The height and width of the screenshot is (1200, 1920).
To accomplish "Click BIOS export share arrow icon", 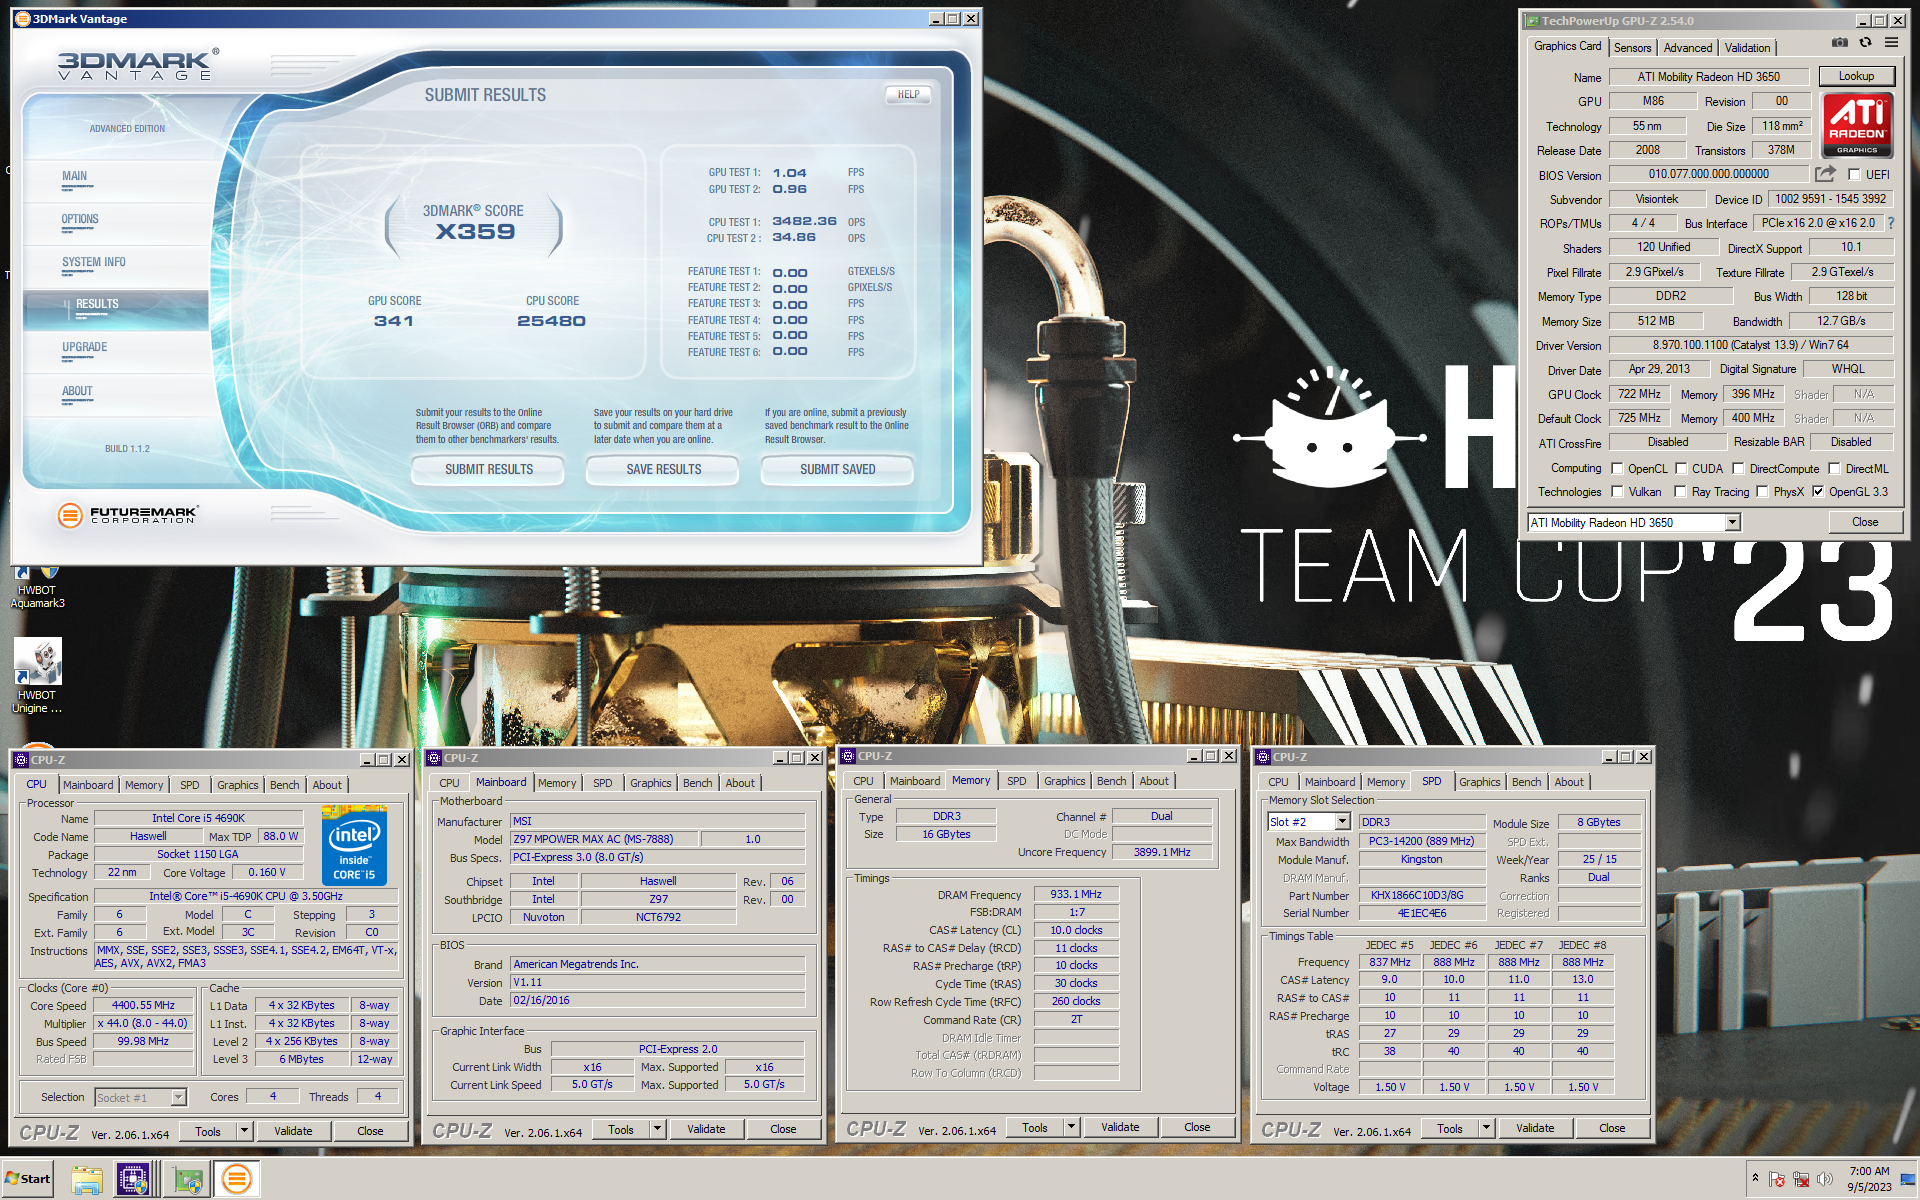I will tap(1825, 174).
